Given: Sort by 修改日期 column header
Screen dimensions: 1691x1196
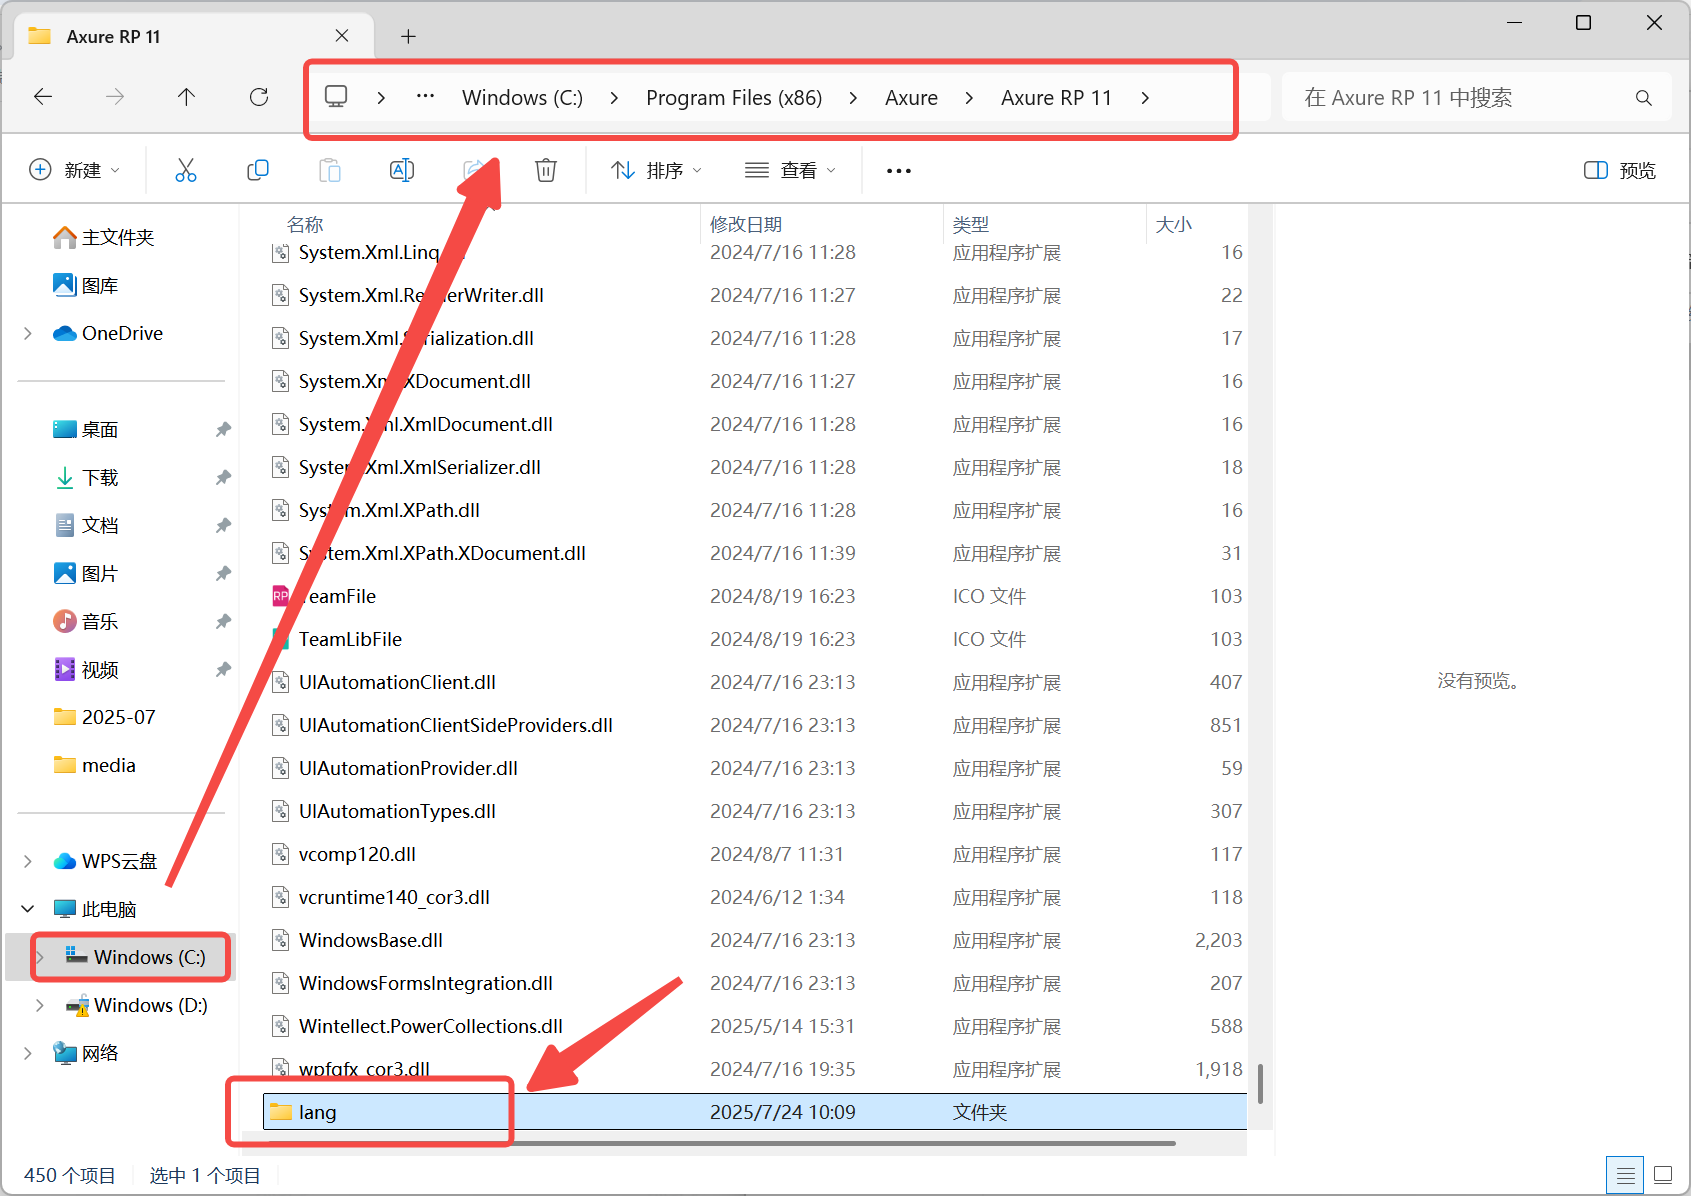Looking at the screenshot, I should 746,224.
